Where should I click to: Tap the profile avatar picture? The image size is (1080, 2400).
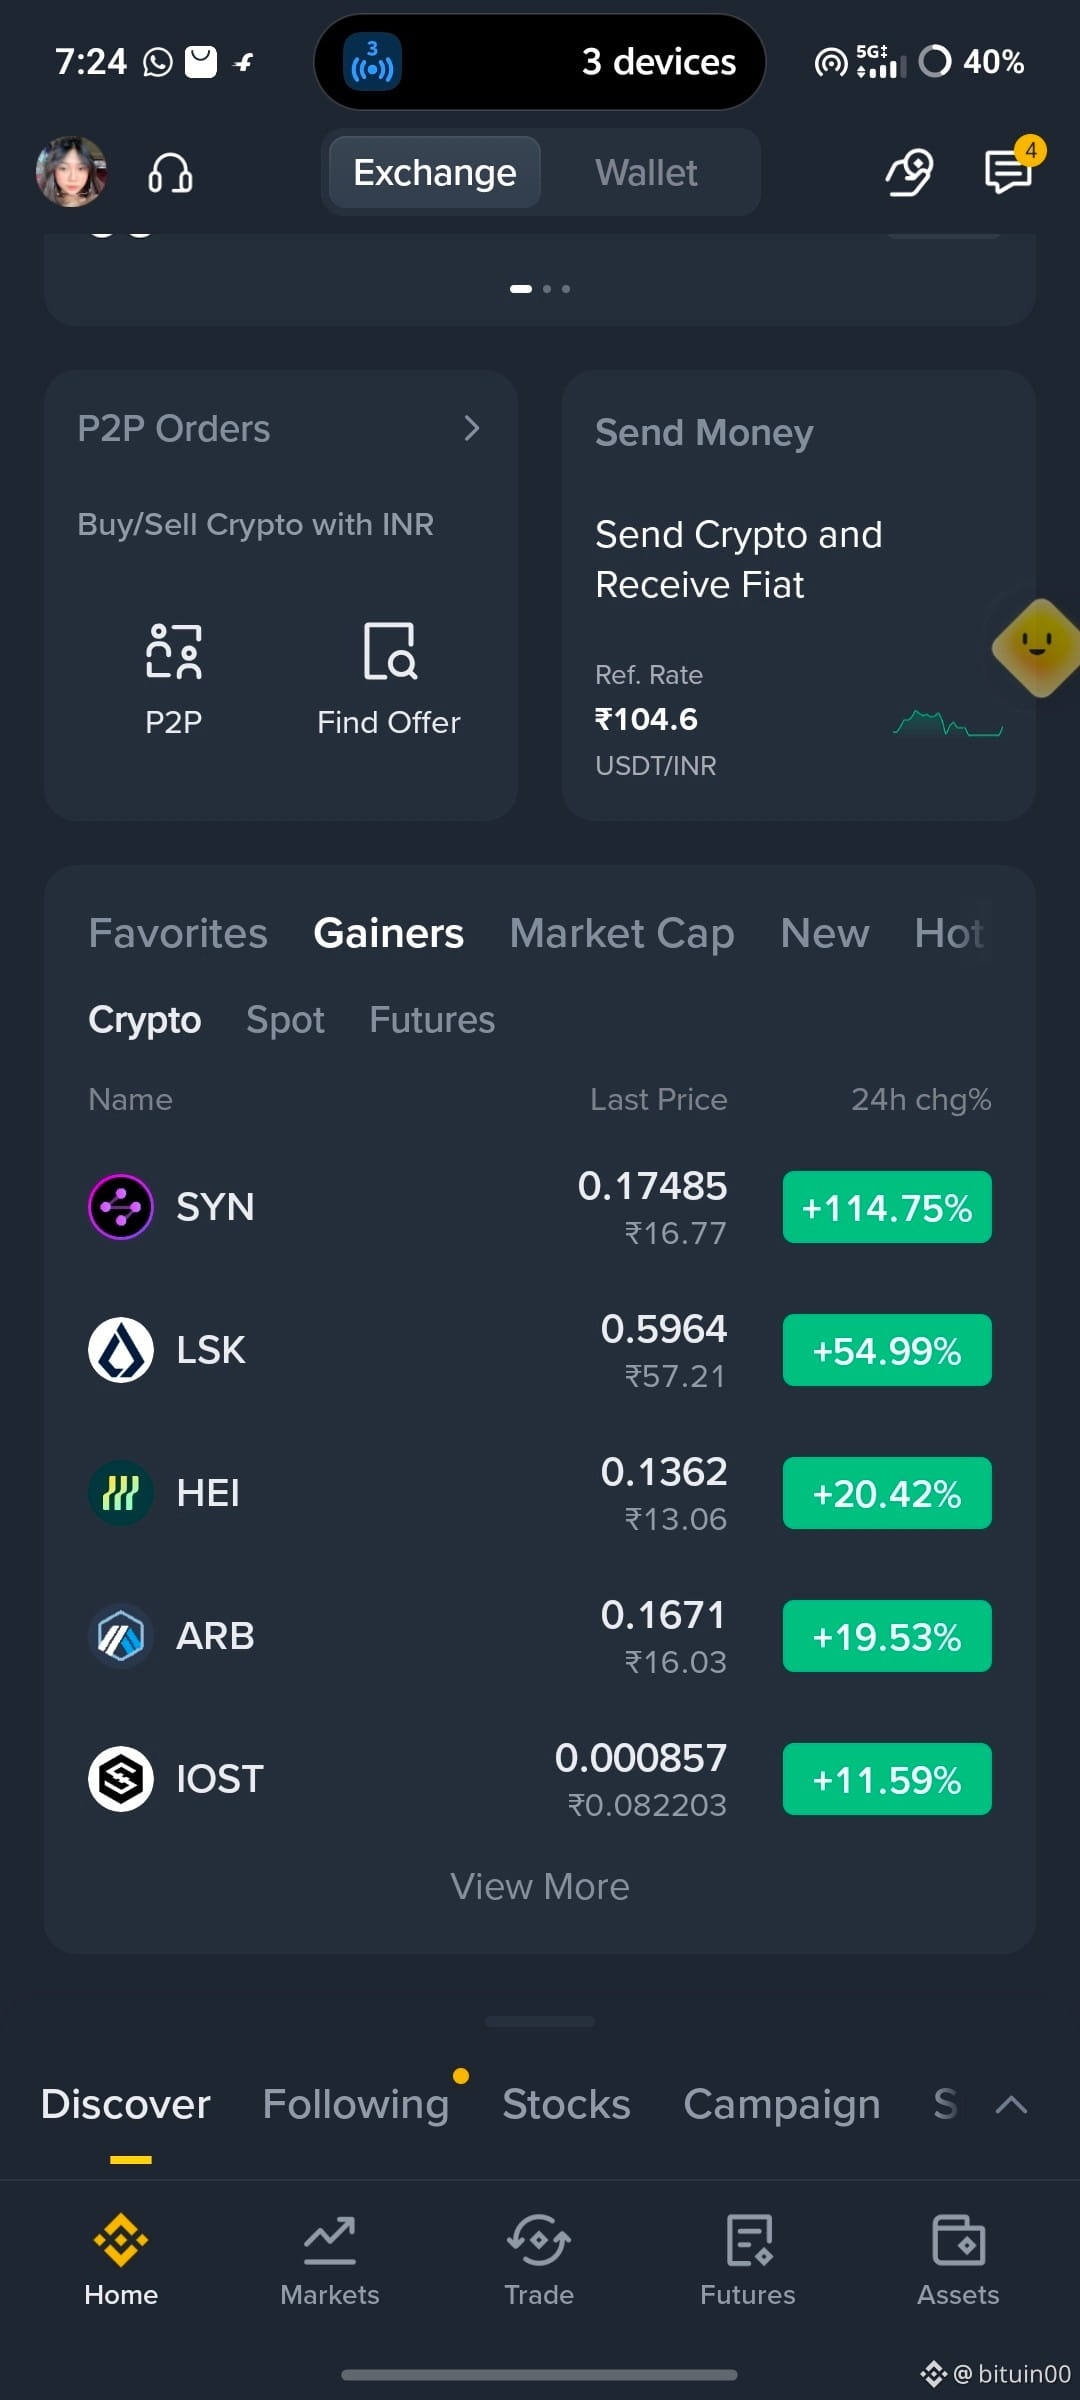71,172
